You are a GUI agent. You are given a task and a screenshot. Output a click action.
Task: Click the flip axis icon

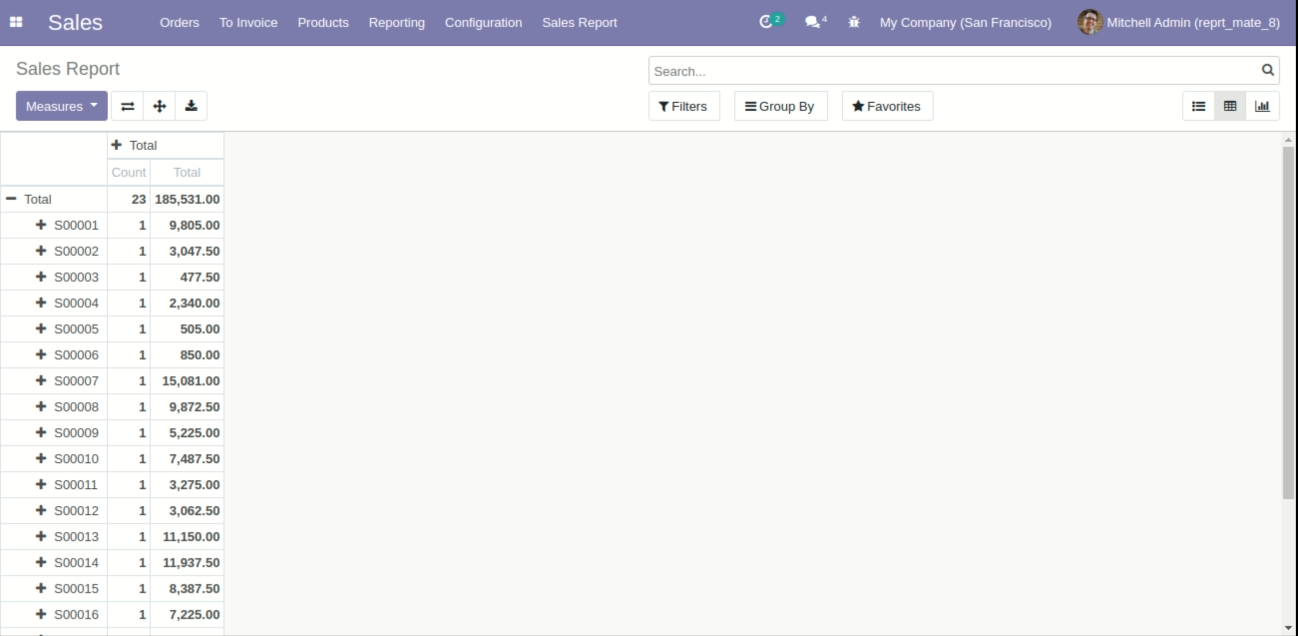127,106
